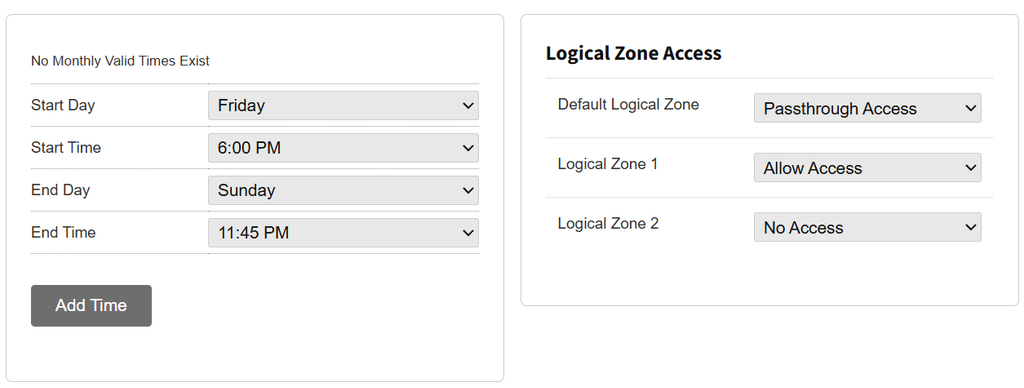This screenshot has height=388, width=1024.
Task: Click the chevron arrow on the Friday selector
Action: (468, 105)
